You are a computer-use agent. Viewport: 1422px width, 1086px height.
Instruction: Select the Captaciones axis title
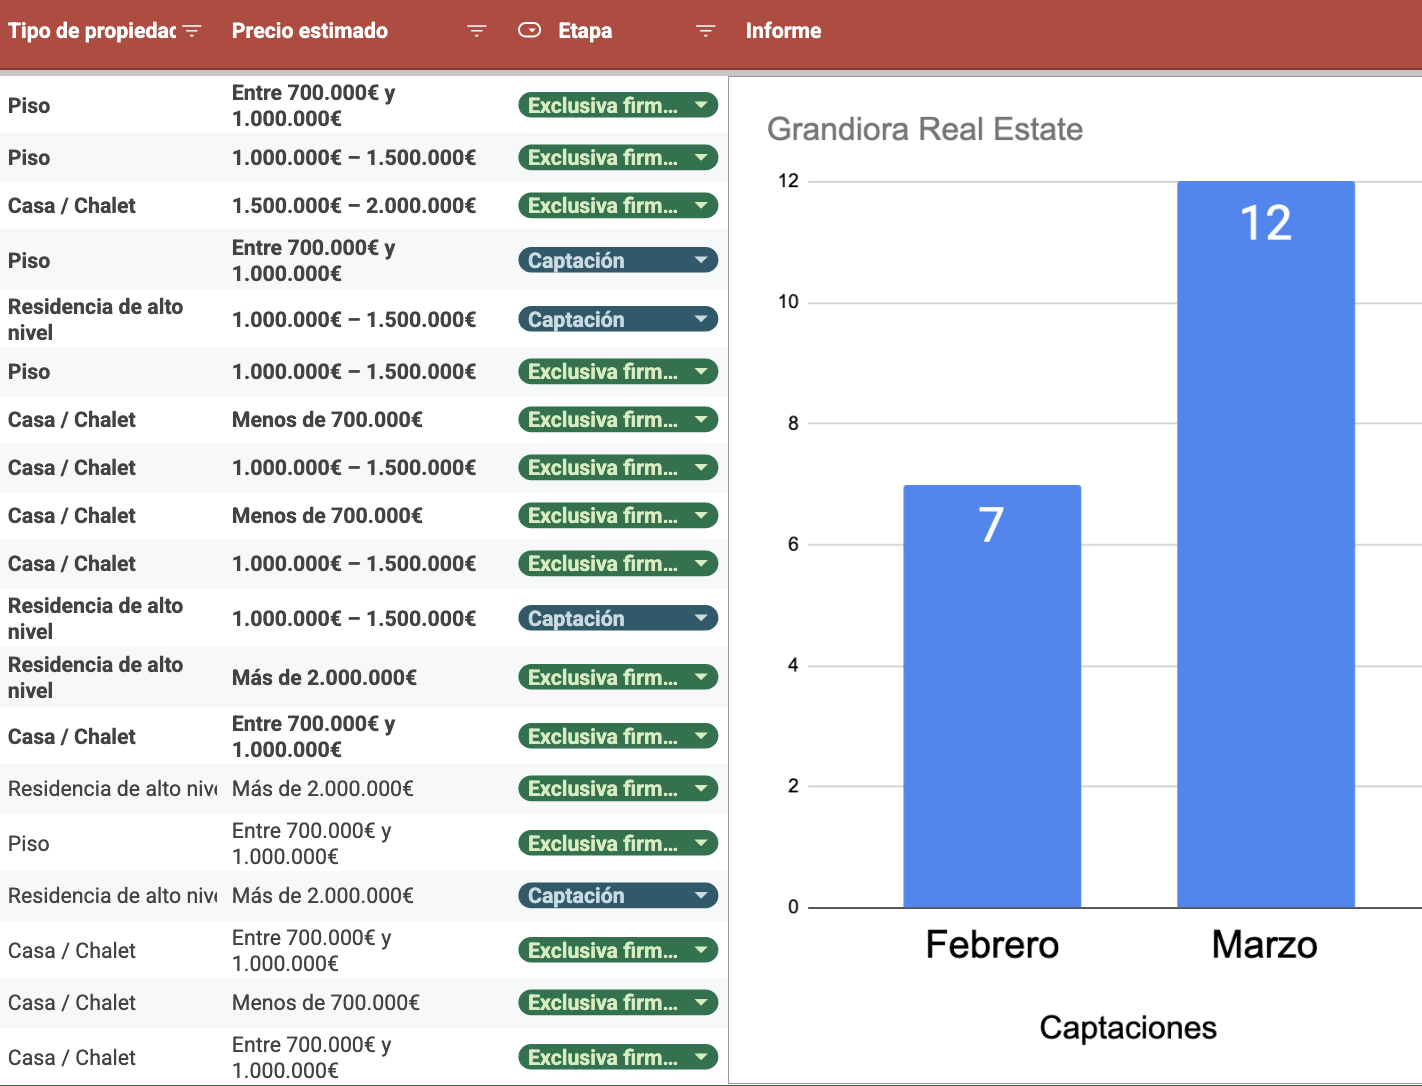1127,1027
